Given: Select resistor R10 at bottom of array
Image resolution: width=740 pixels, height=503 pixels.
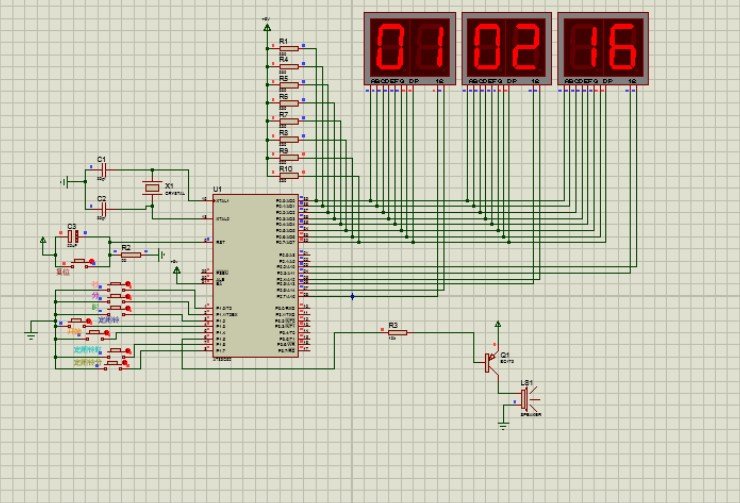Looking at the screenshot, I should pyautogui.click(x=285, y=177).
